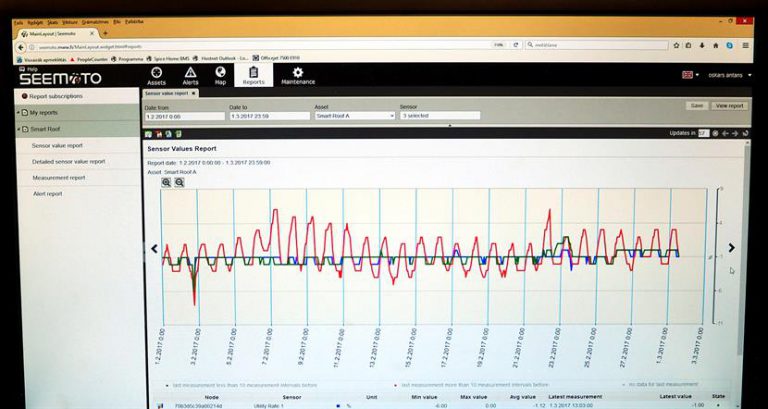Collapse the Smart Roof folder

click(x=18, y=129)
